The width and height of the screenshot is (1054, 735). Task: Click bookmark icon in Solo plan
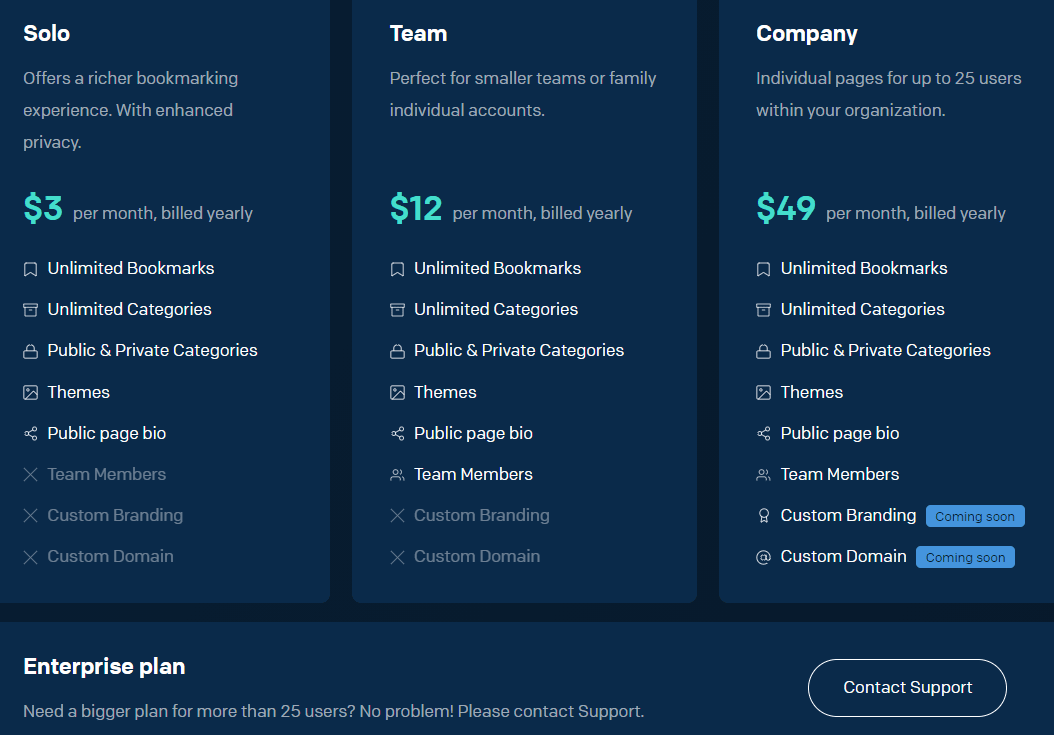(31, 269)
